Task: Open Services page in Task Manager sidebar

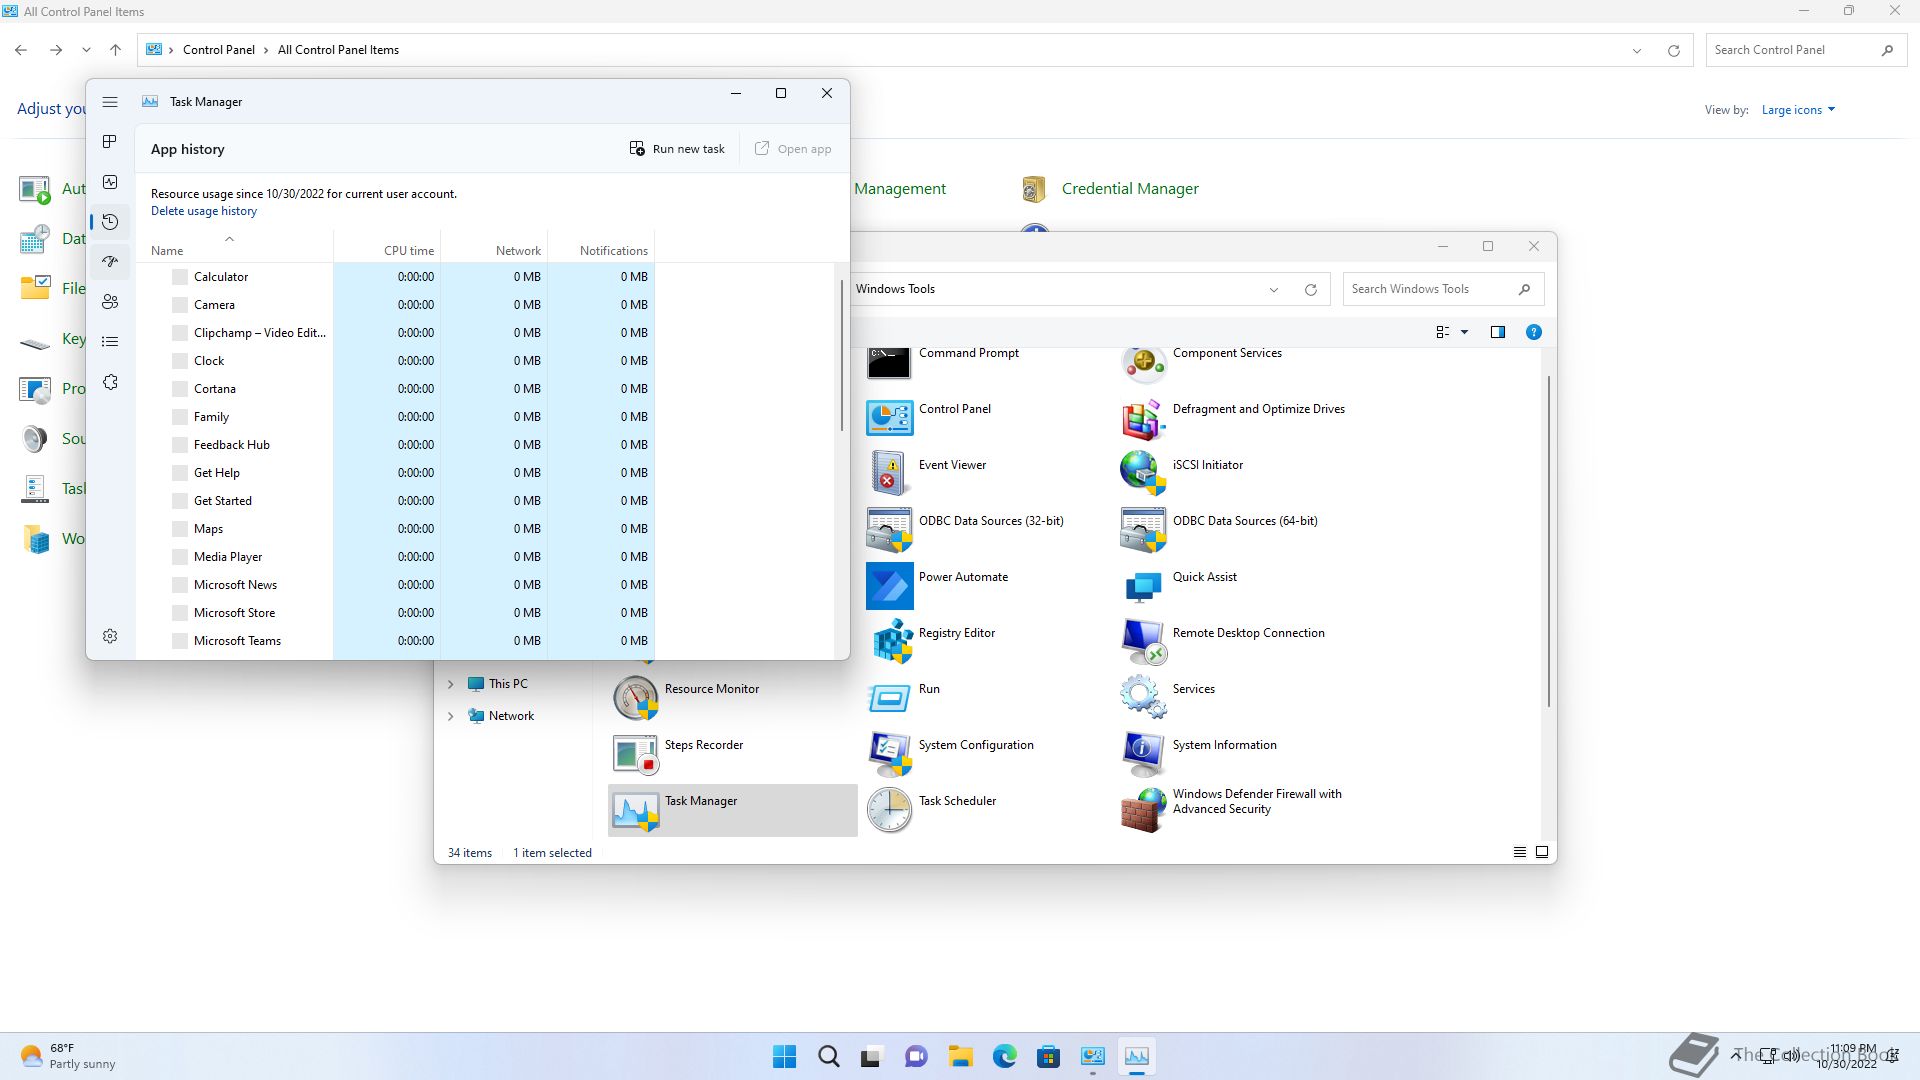Action: 110,382
